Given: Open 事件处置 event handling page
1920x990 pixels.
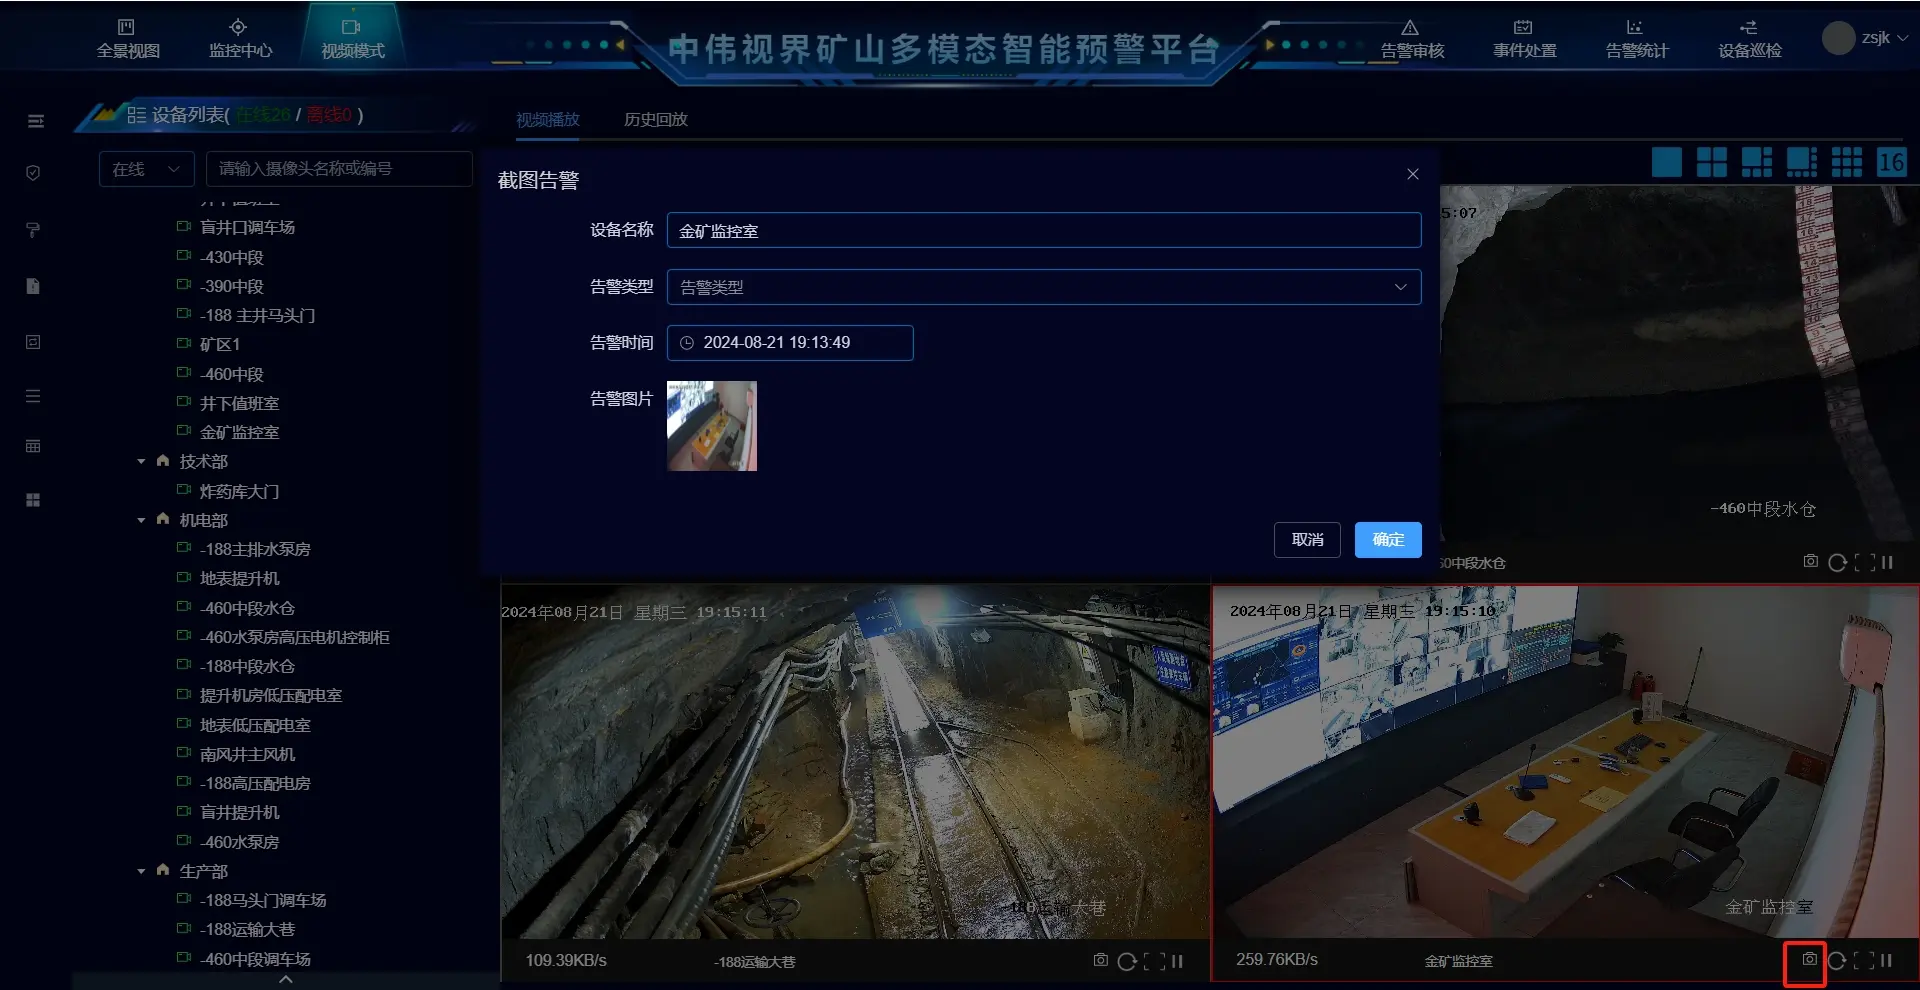Looking at the screenshot, I should (1524, 38).
